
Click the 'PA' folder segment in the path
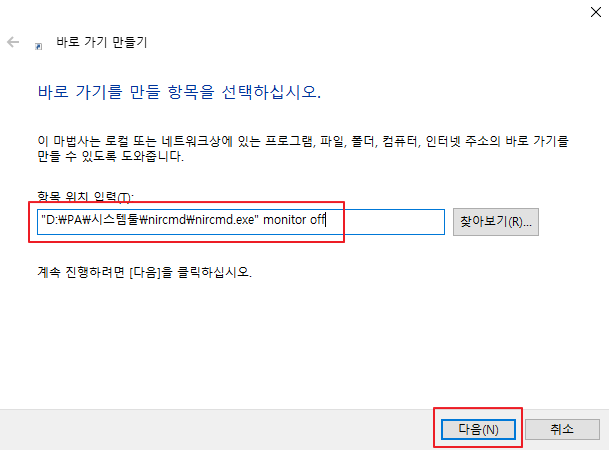click(75, 220)
